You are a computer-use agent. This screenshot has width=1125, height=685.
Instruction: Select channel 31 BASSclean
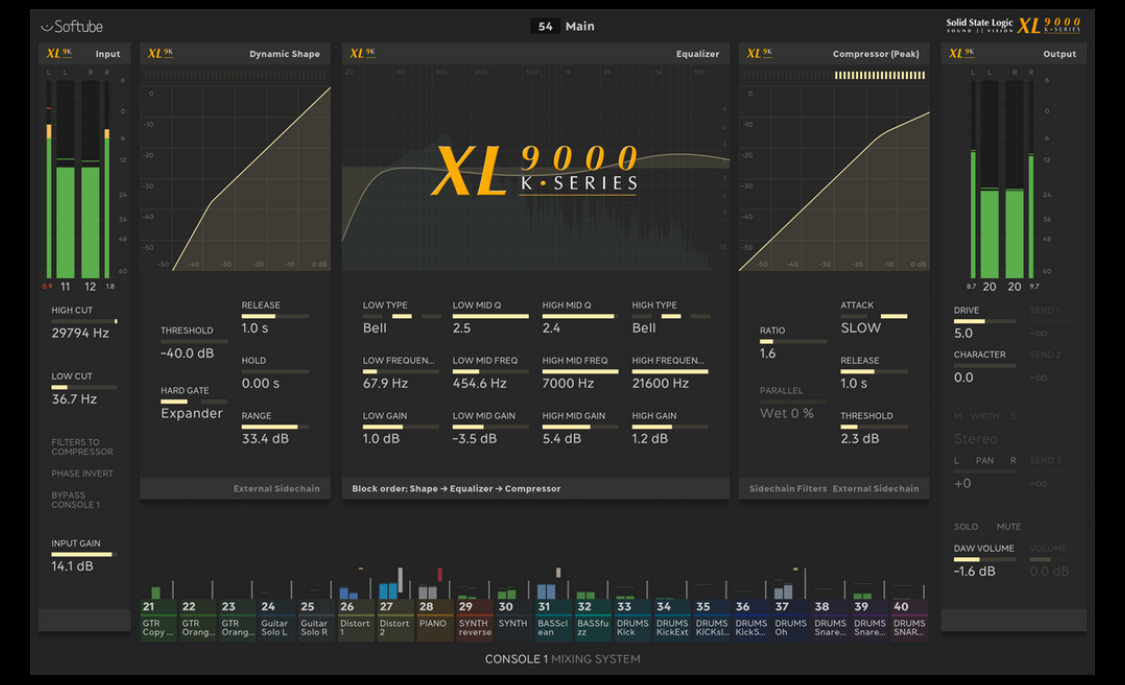pyautogui.click(x=553, y=618)
